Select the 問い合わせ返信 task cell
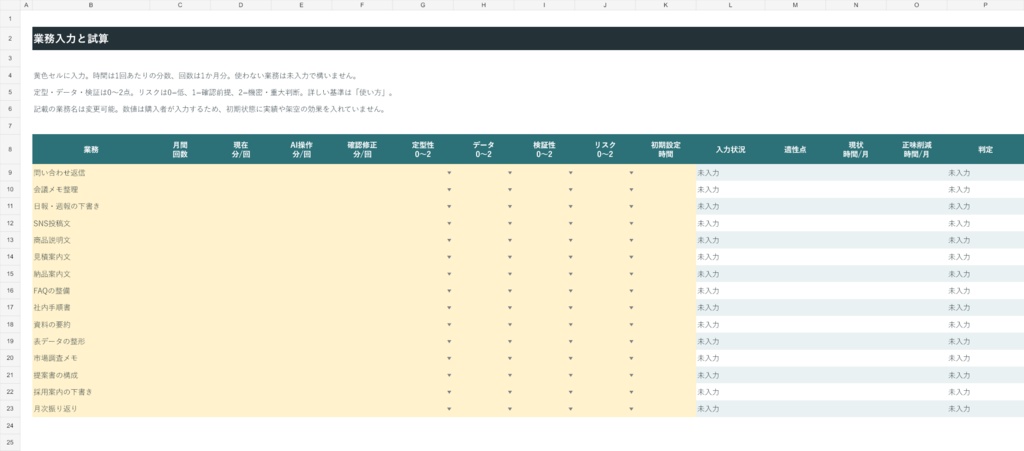 pyautogui.click(x=91, y=173)
